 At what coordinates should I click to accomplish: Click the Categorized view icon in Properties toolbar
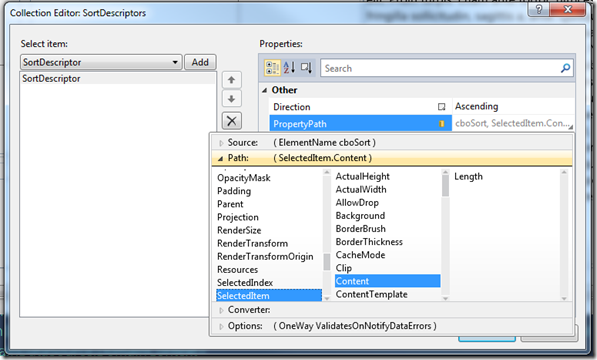(x=273, y=68)
